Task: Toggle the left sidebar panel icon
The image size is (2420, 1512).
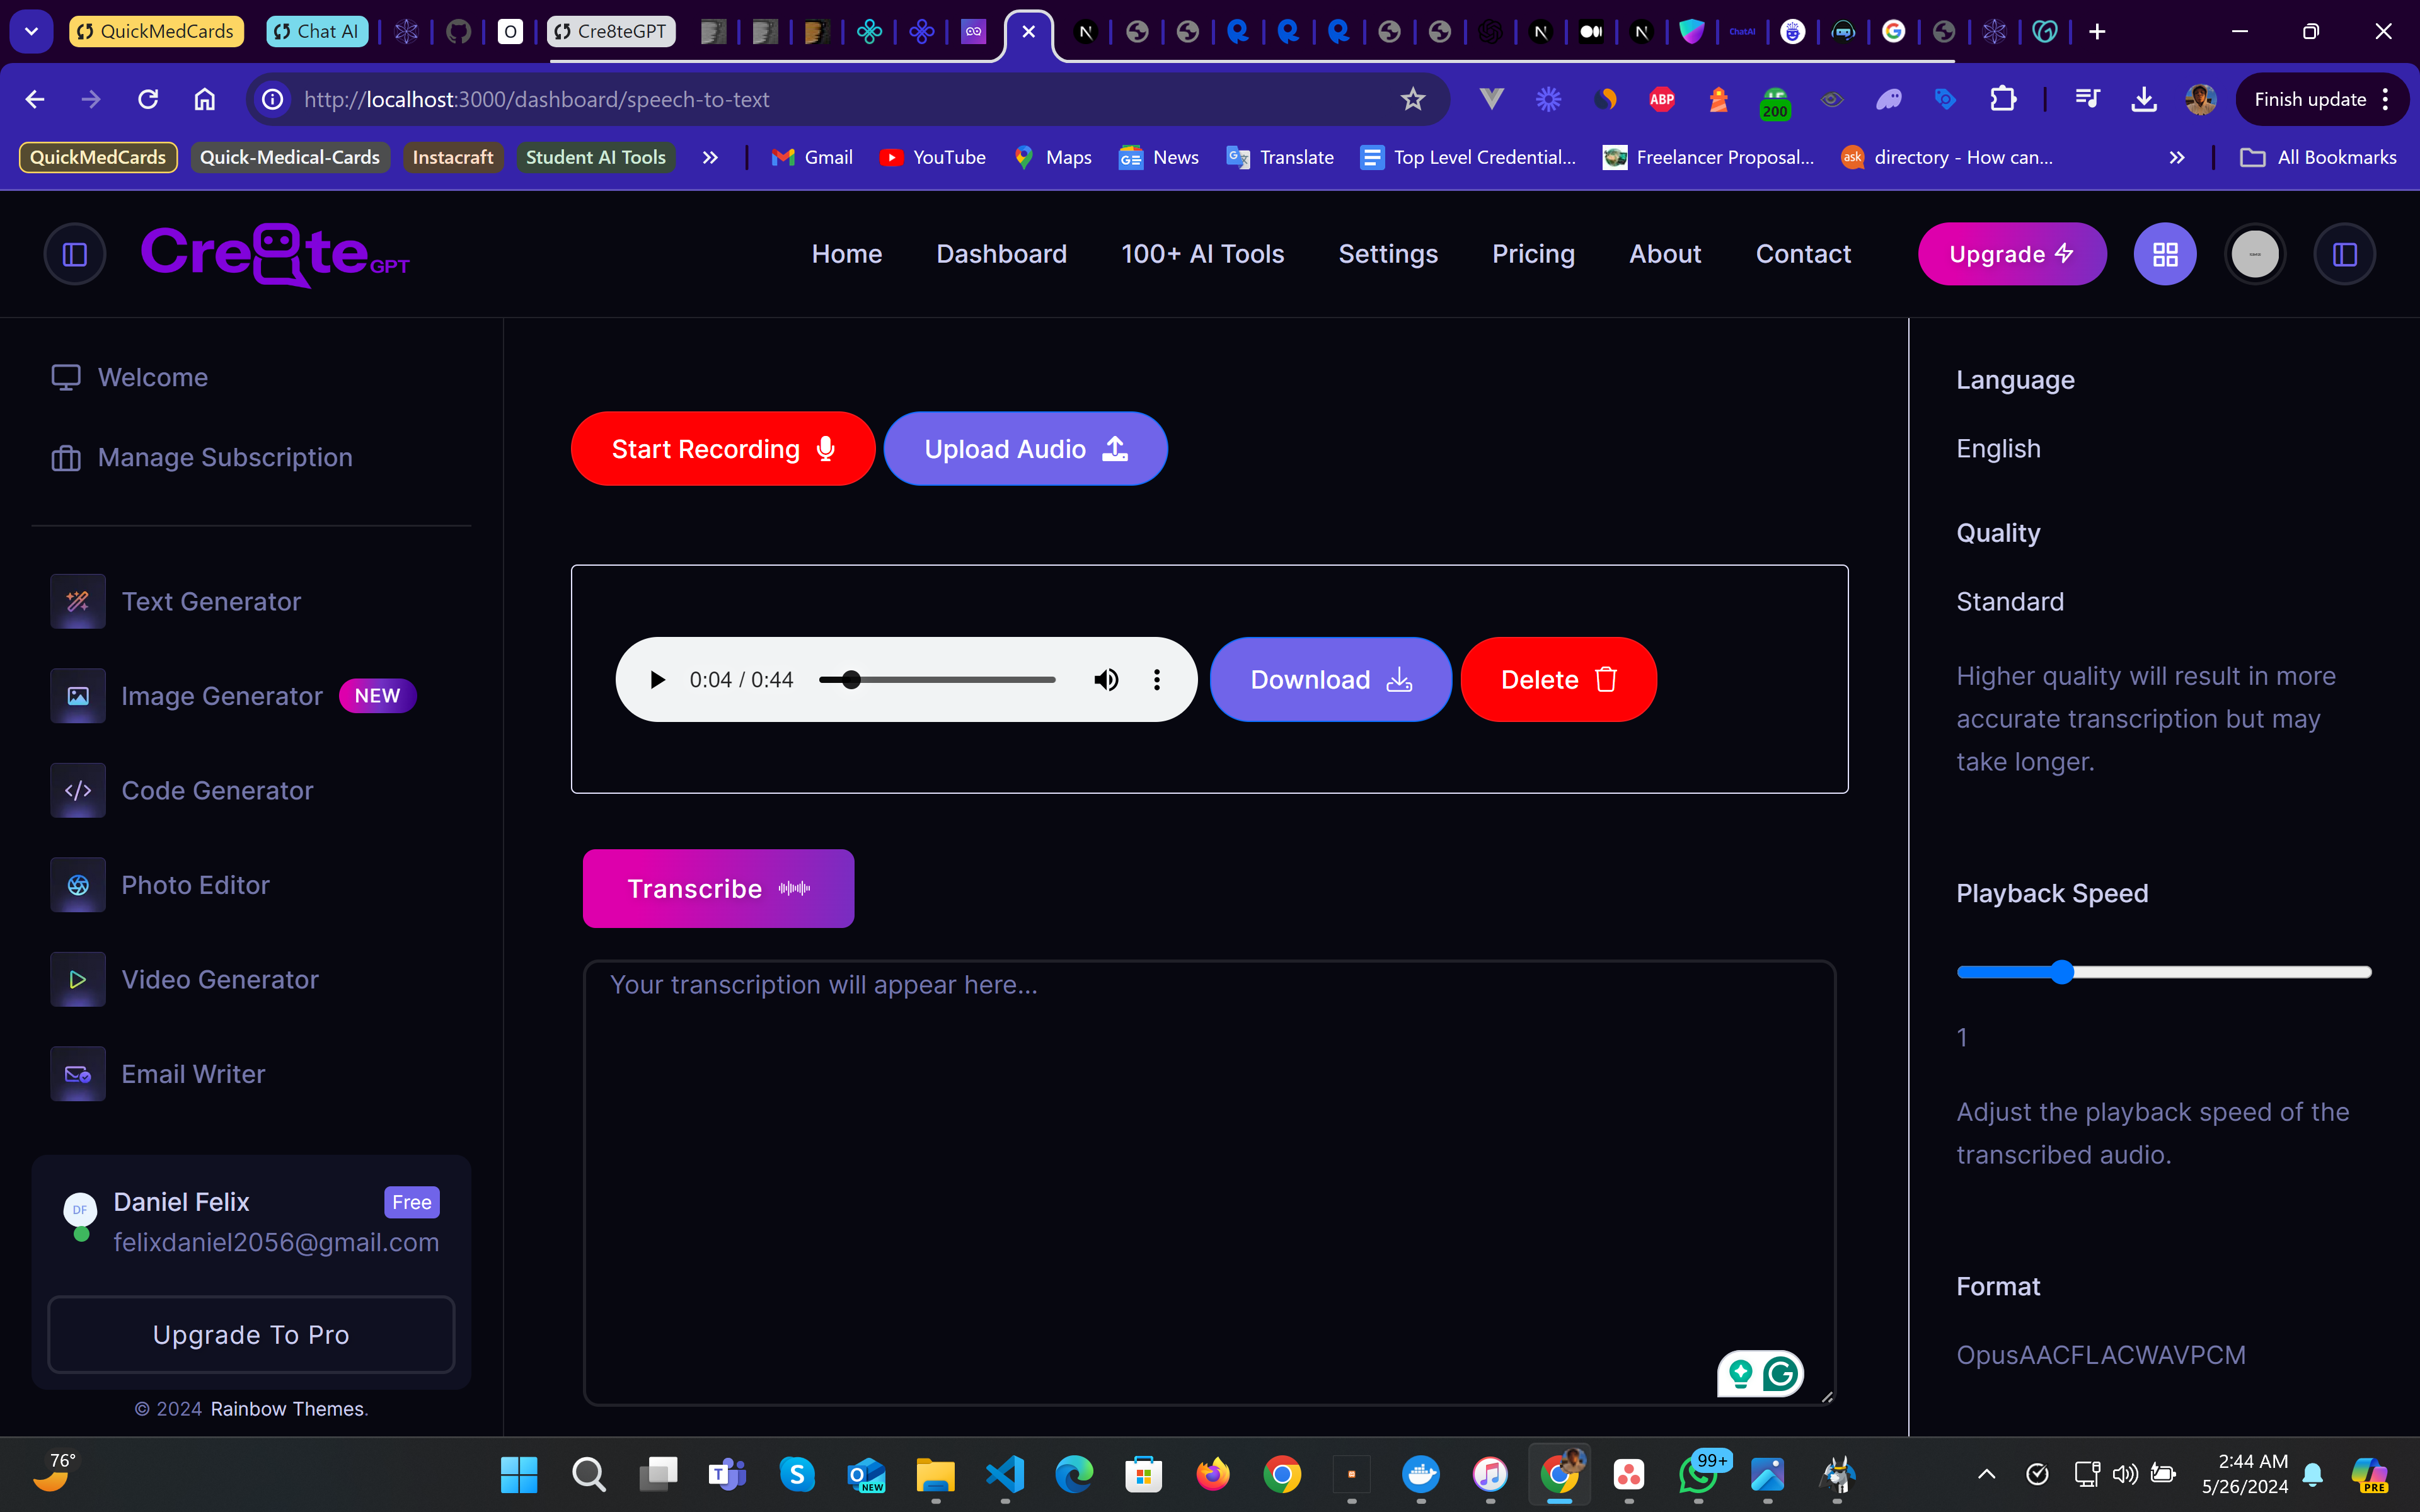Action: pos(75,254)
